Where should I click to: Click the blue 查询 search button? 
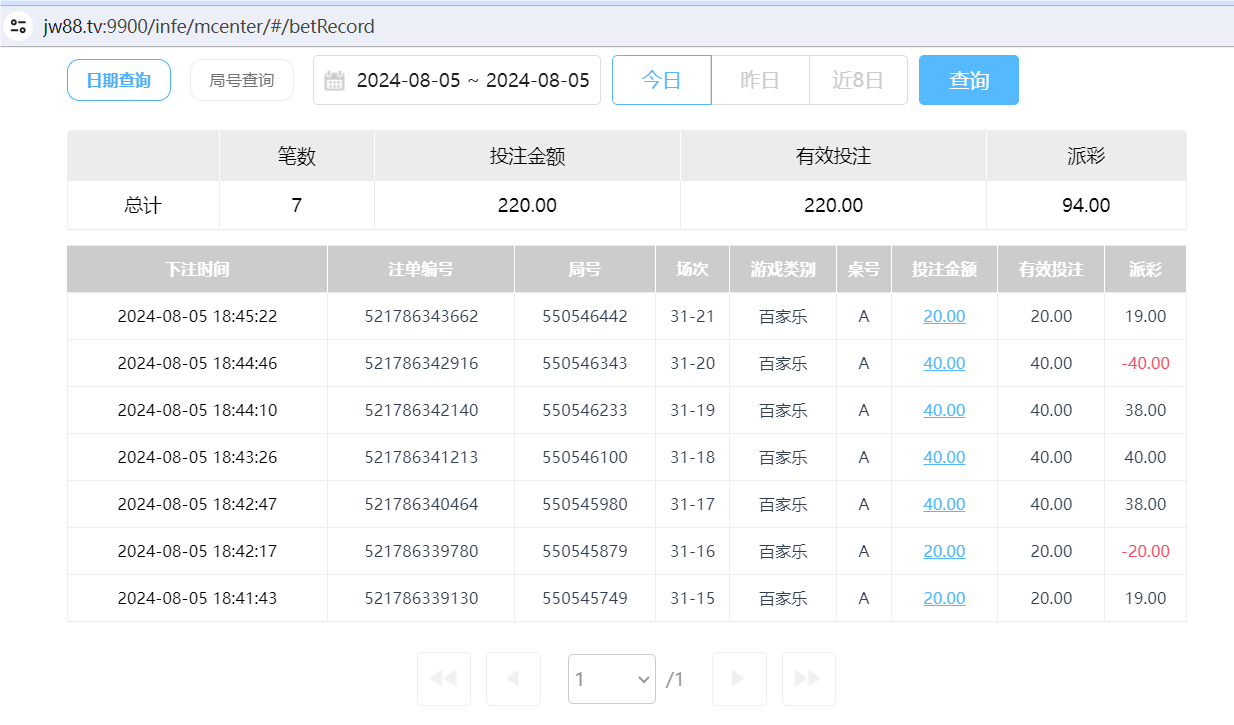[x=968, y=80]
